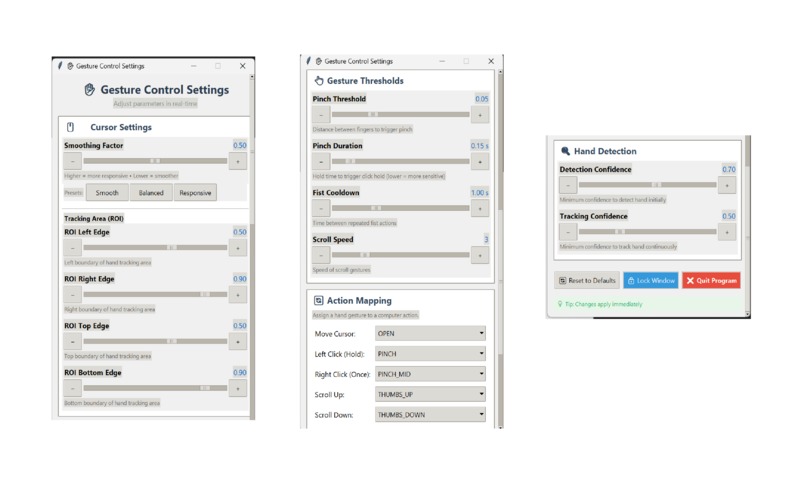Click the Smoothing Factor value 0.50
The height and width of the screenshot is (491, 806).
pyautogui.click(x=240, y=146)
